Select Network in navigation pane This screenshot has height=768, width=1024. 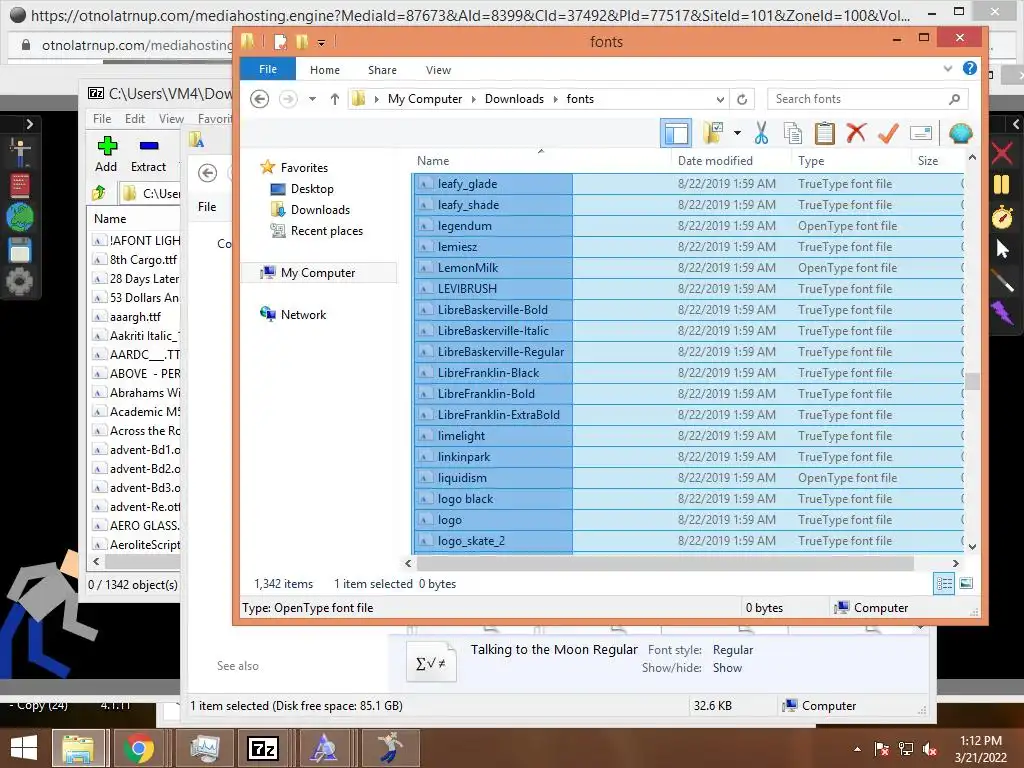click(x=302, y=315)
